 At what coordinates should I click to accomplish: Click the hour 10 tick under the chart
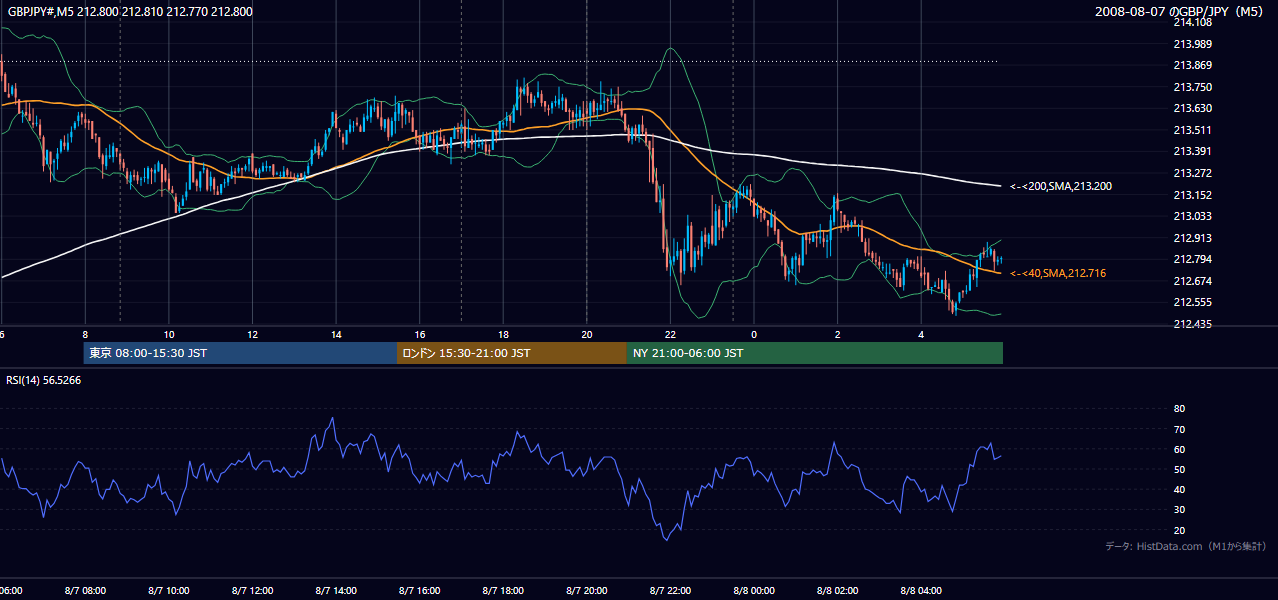tap(169, 334)
